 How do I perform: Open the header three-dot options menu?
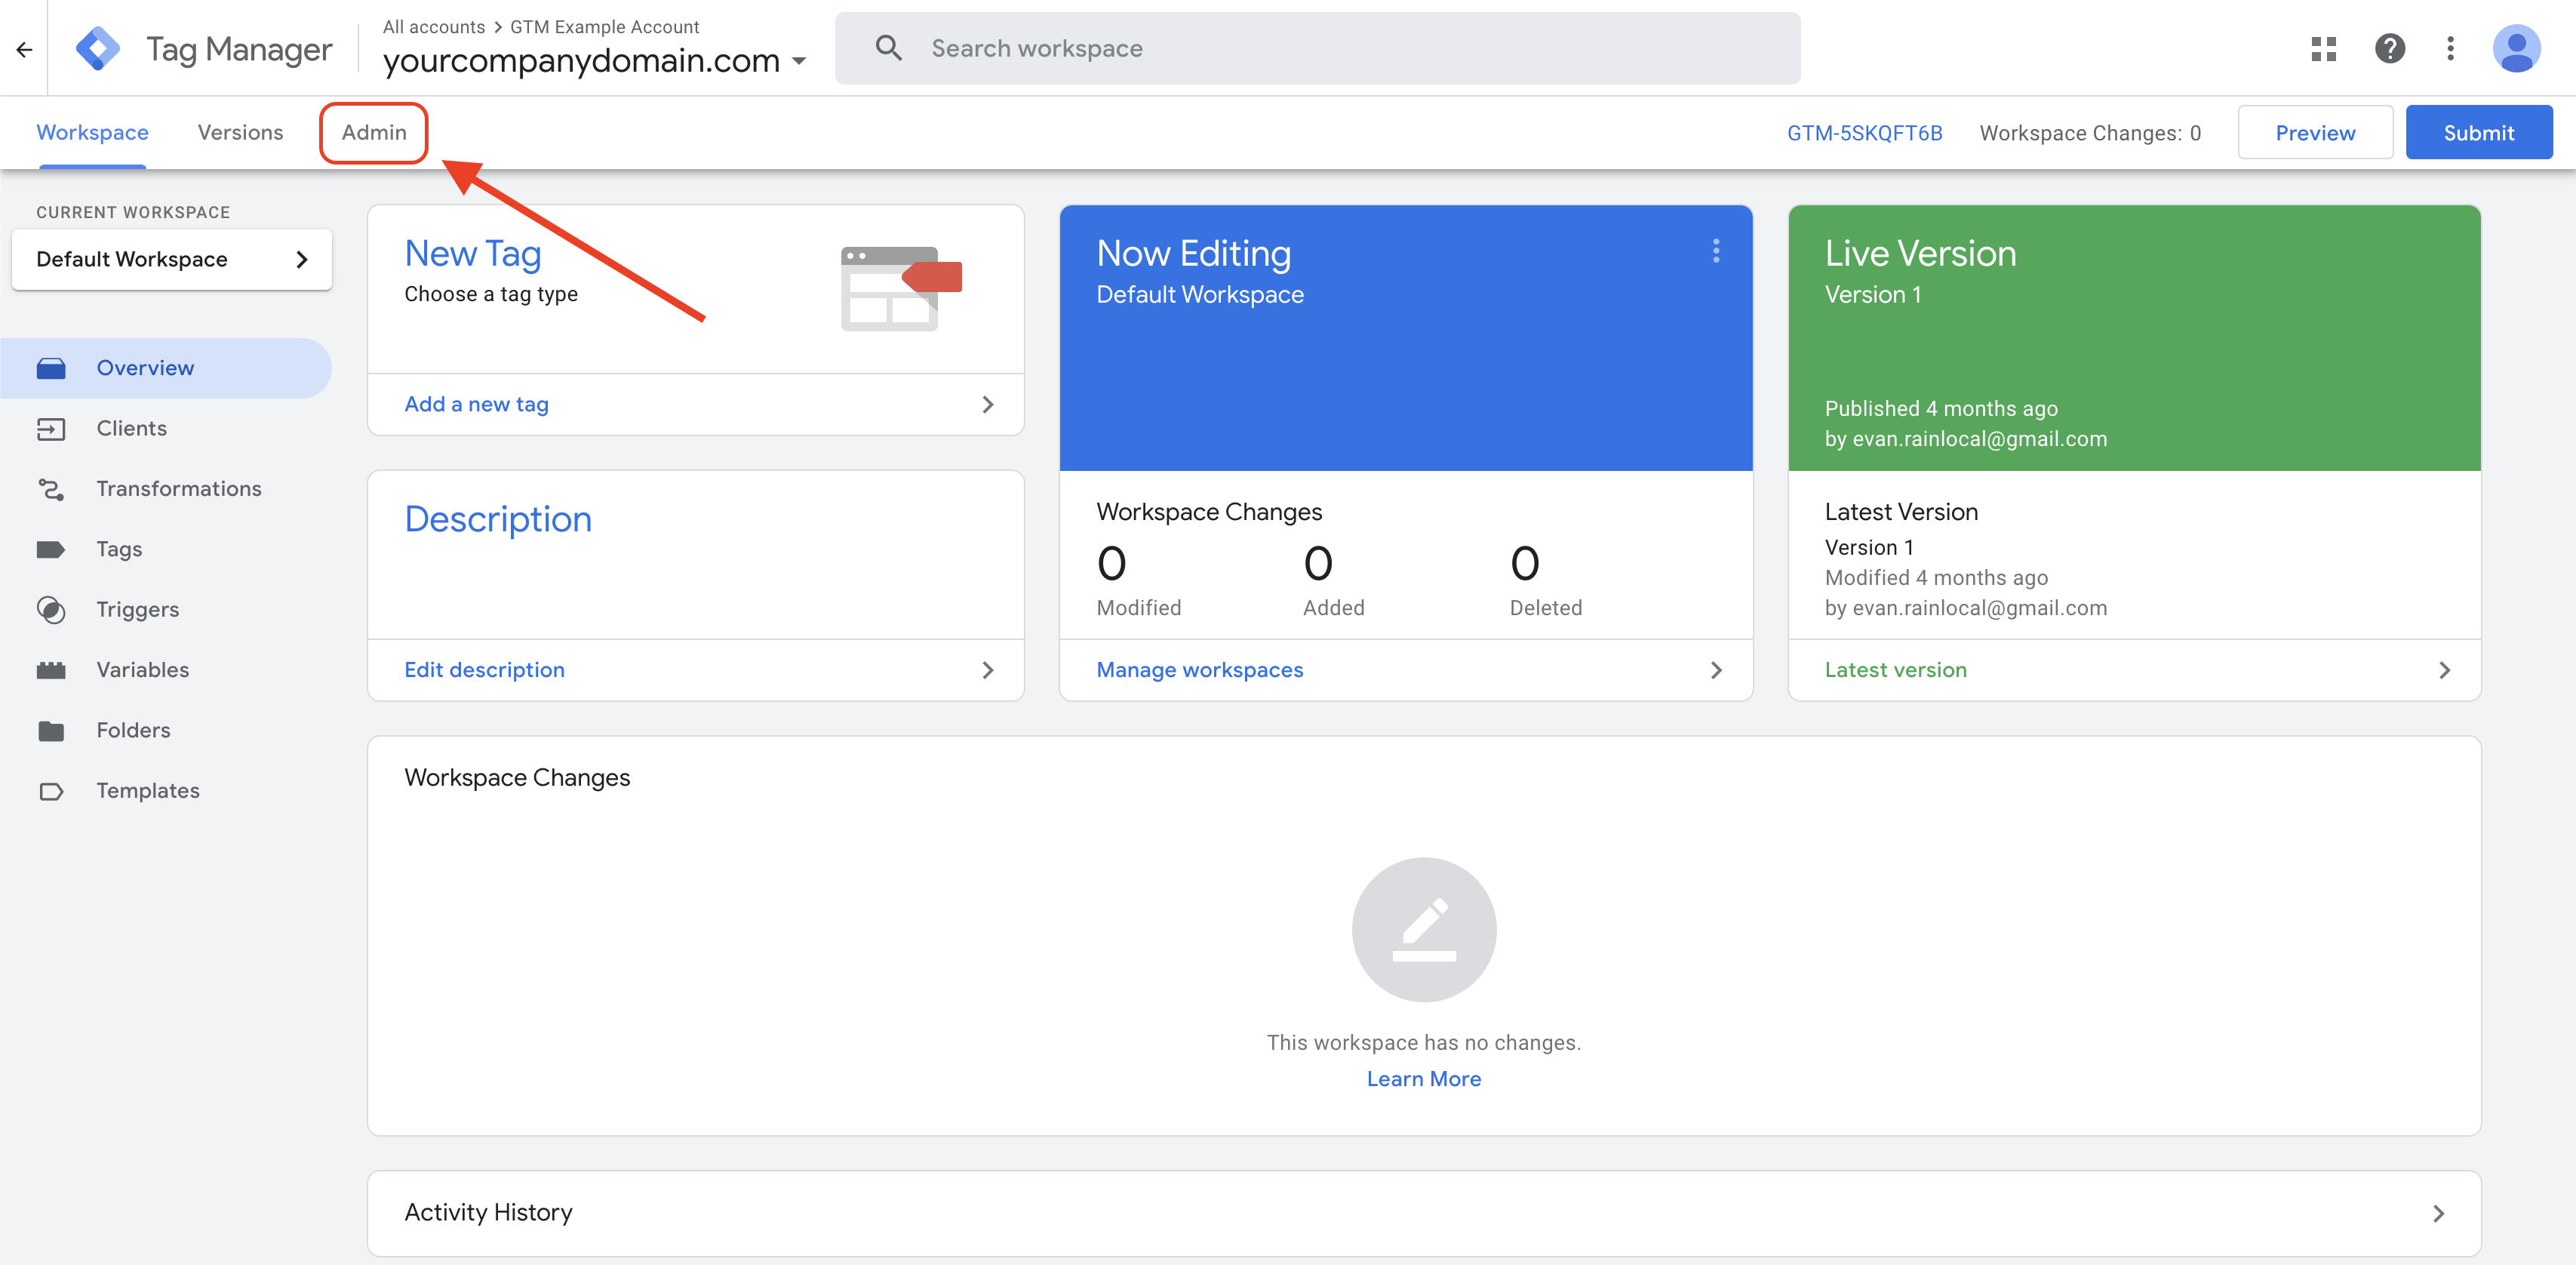[x=2450, y=48]
